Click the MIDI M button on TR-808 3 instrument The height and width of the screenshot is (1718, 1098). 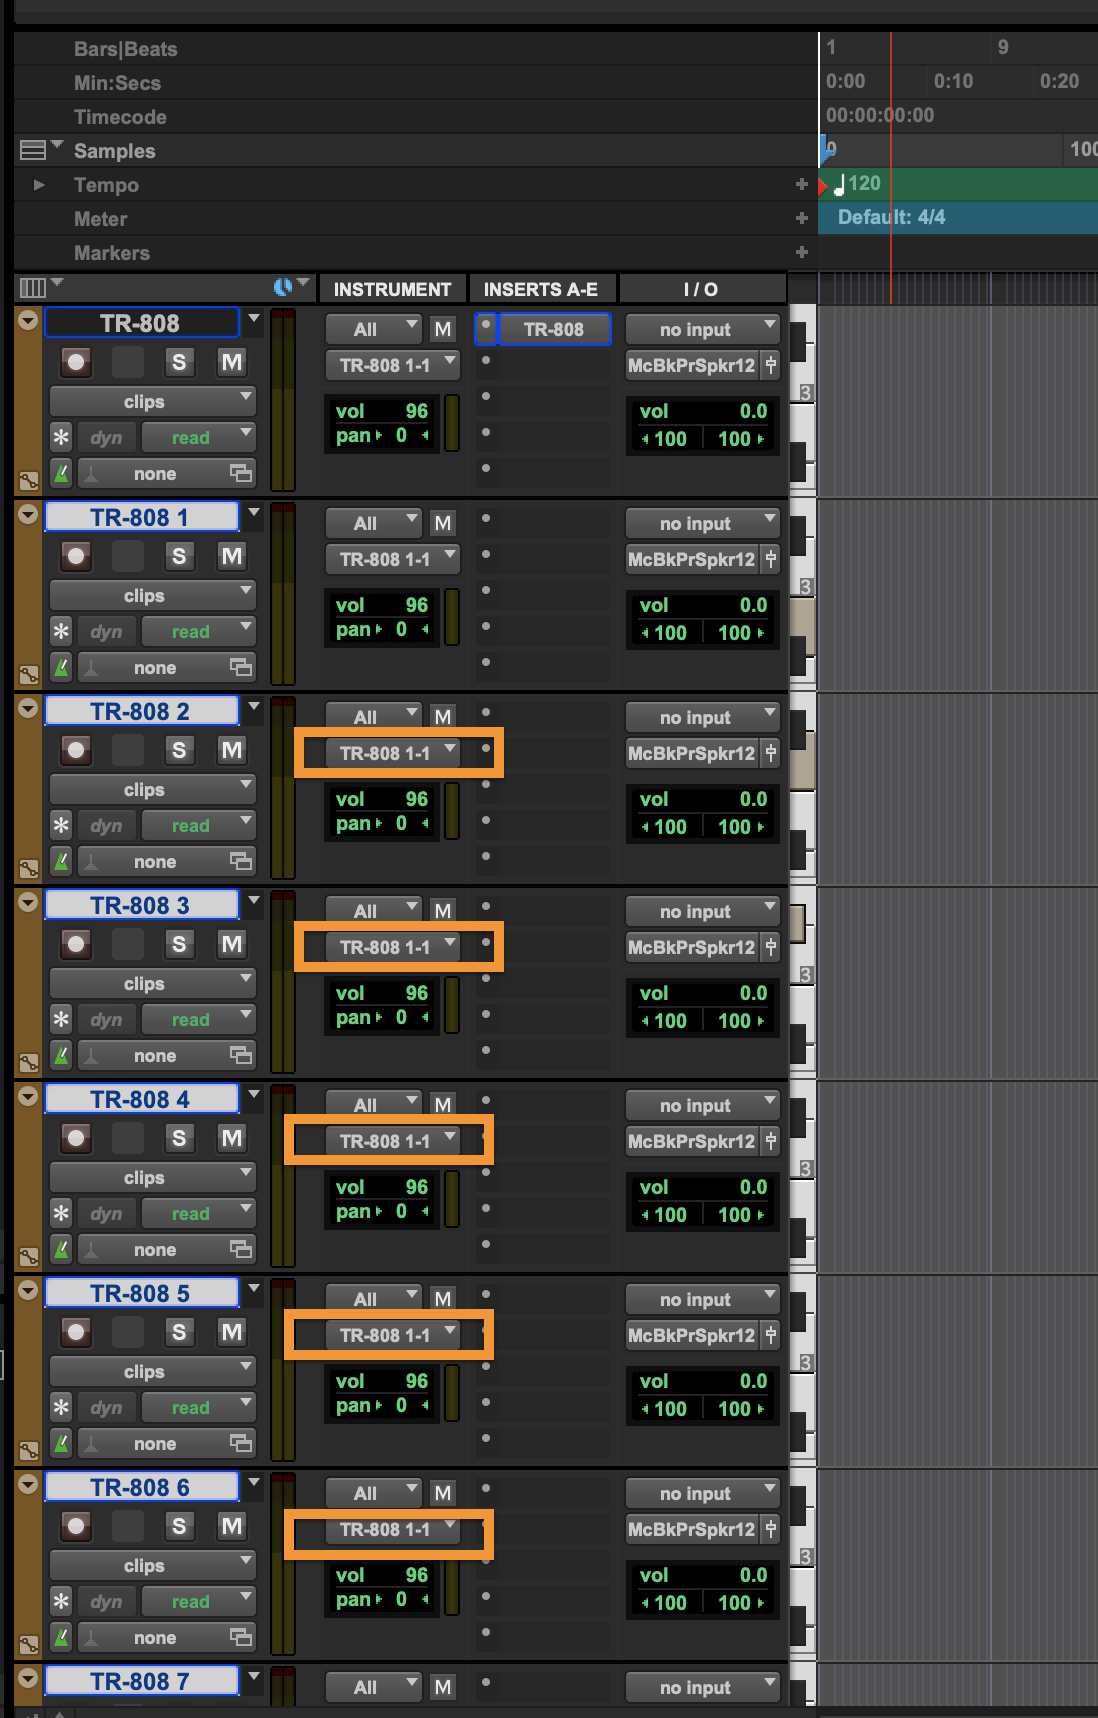coord(443,911)
